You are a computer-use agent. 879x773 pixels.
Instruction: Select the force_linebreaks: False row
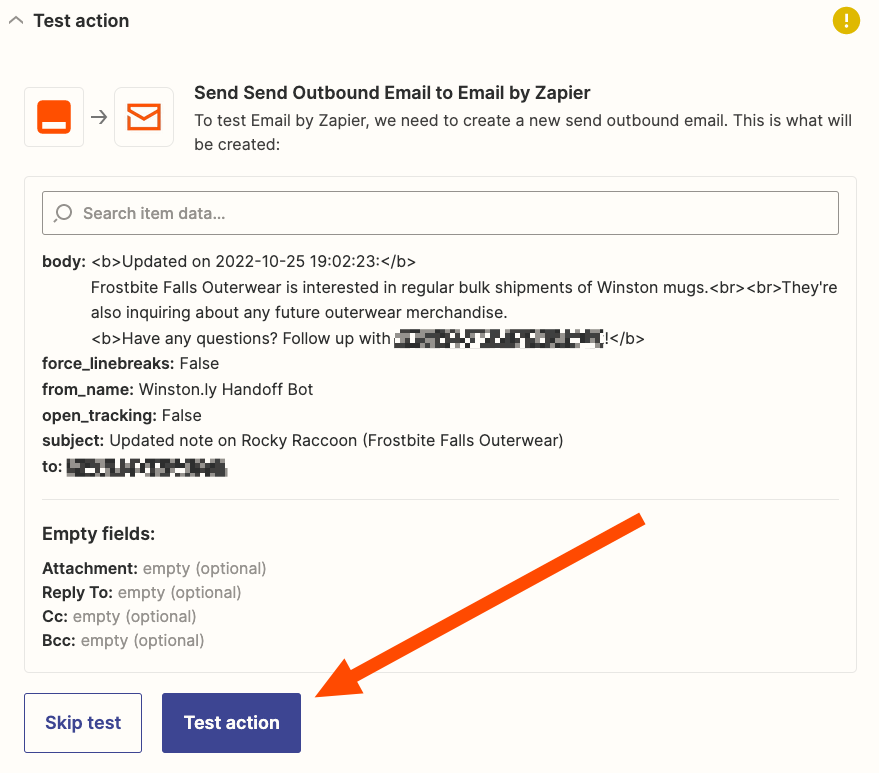(131, 364)
